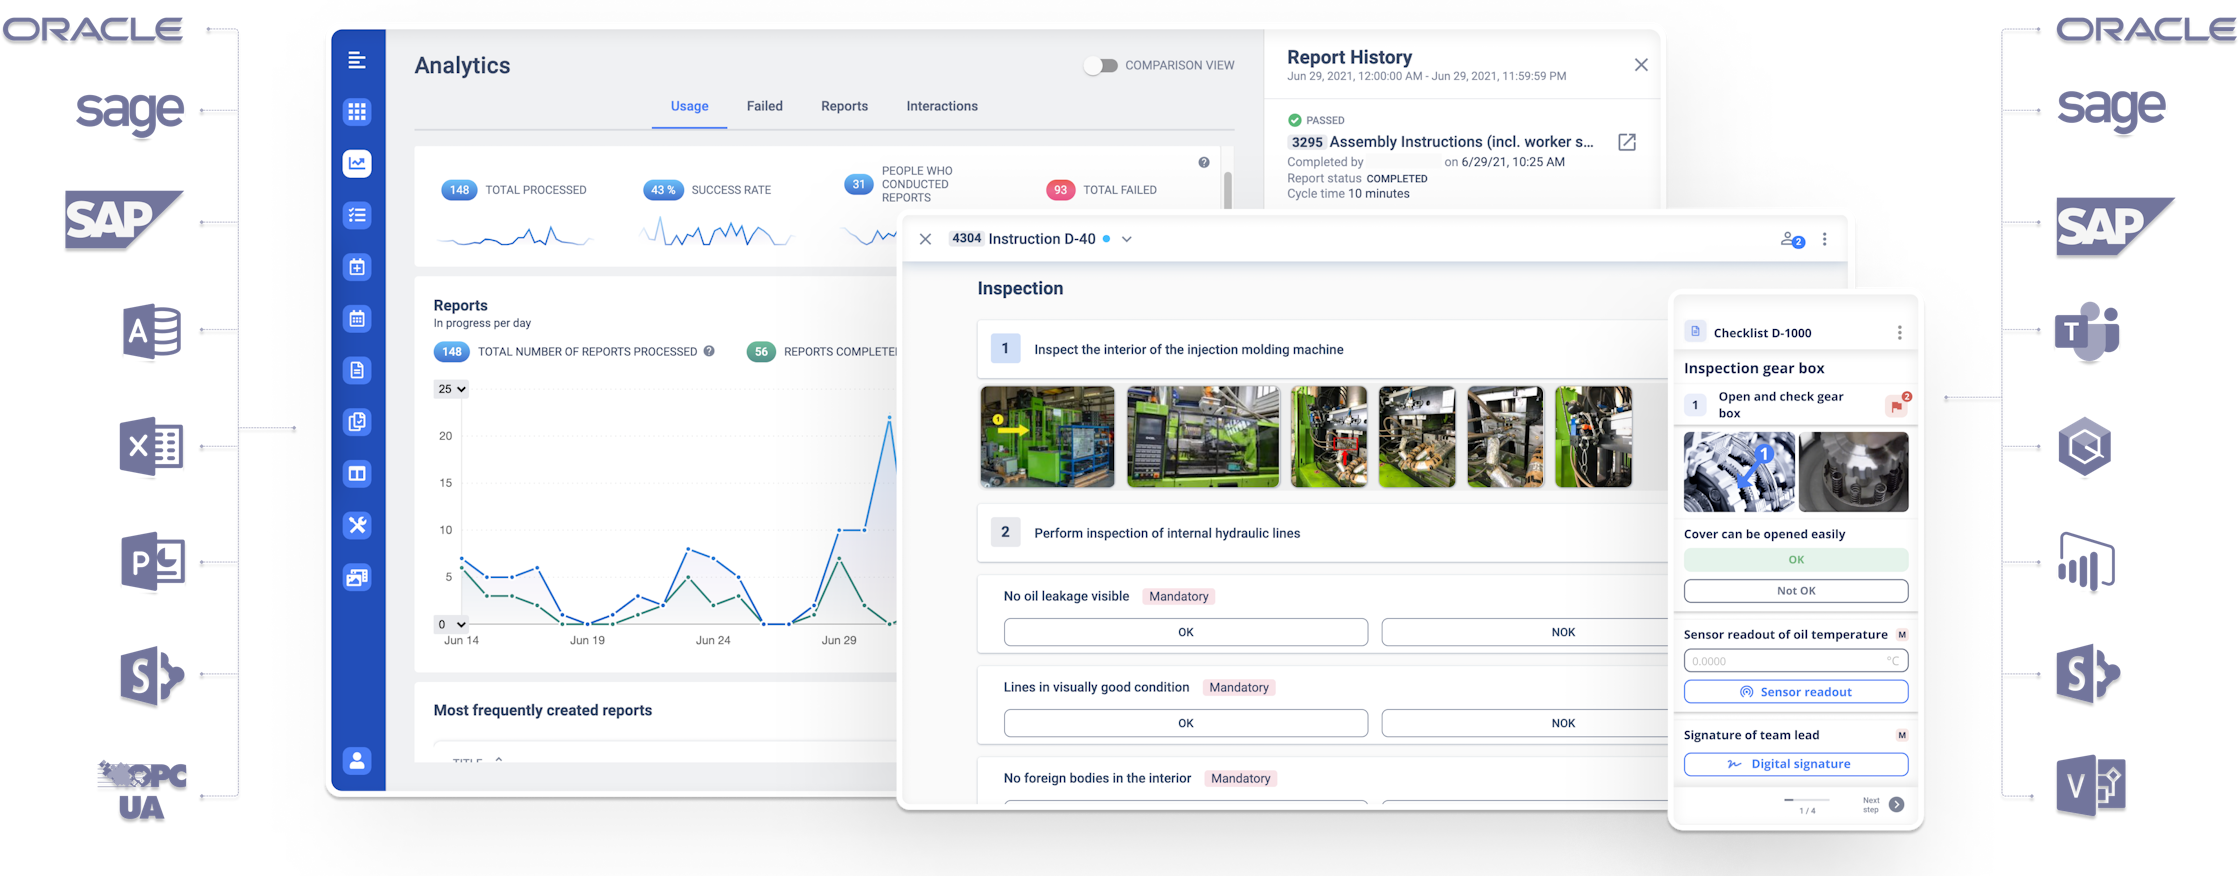This screenshot has height=876, width=2240.
Task: Toggle the Comparison View switch
Action: click(x=1101, y=66)
